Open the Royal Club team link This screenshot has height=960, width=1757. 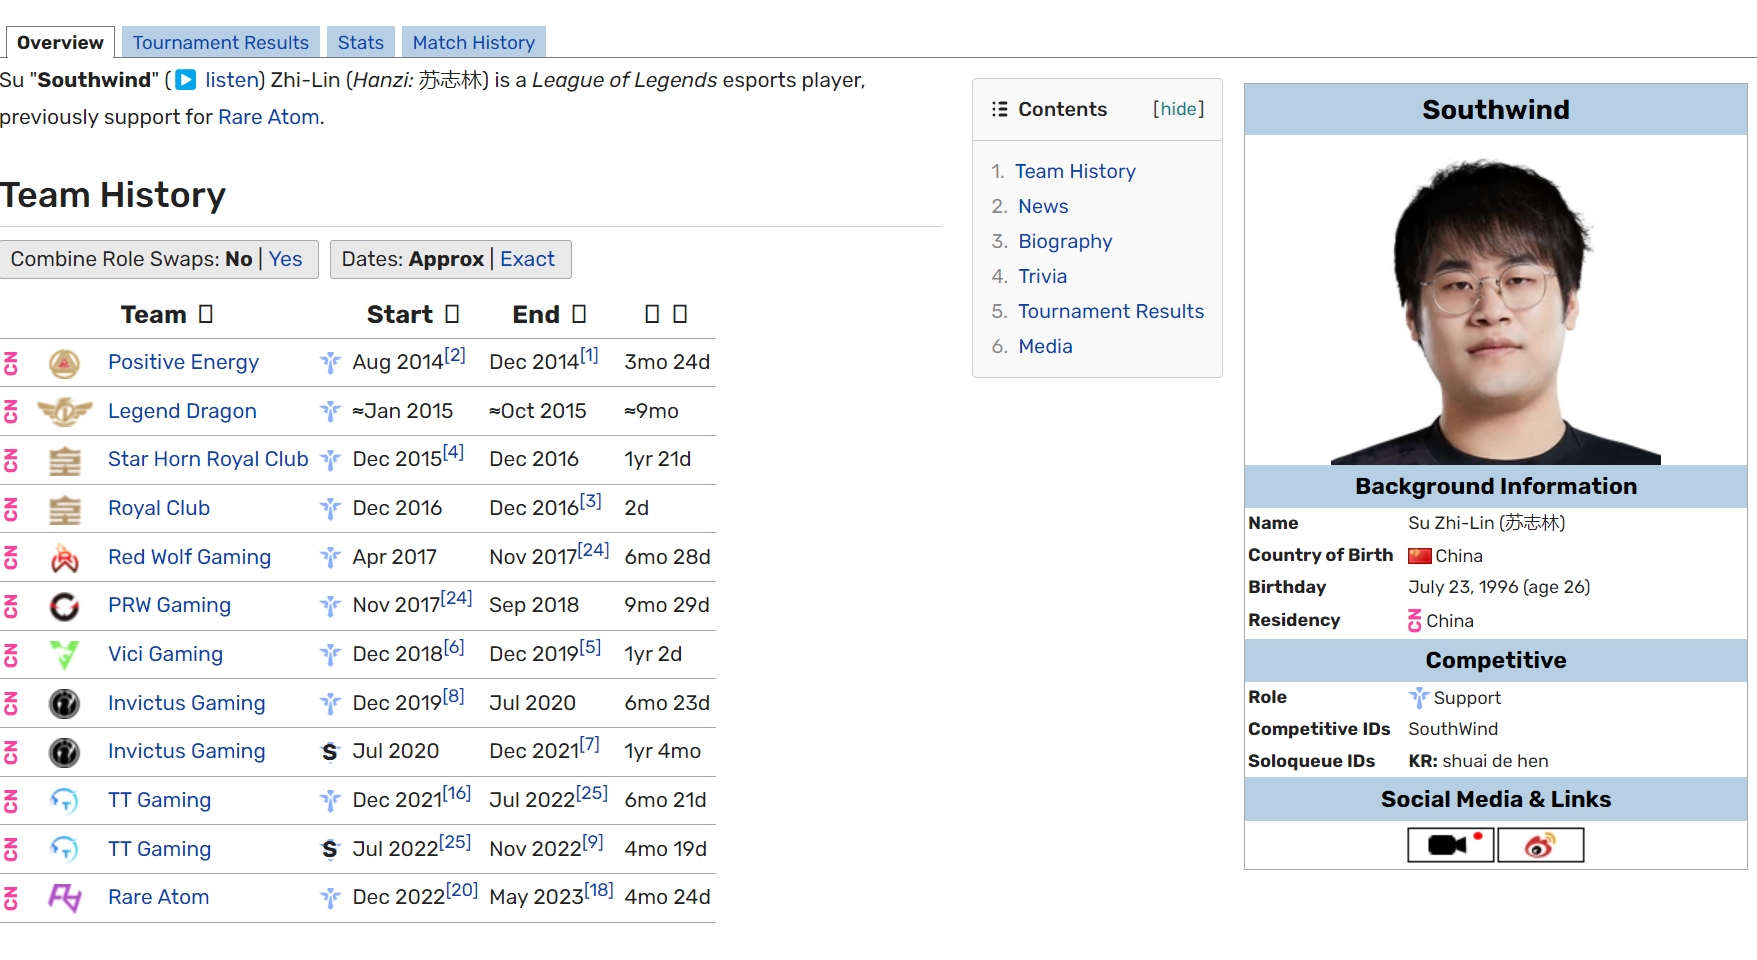point(159,508)
